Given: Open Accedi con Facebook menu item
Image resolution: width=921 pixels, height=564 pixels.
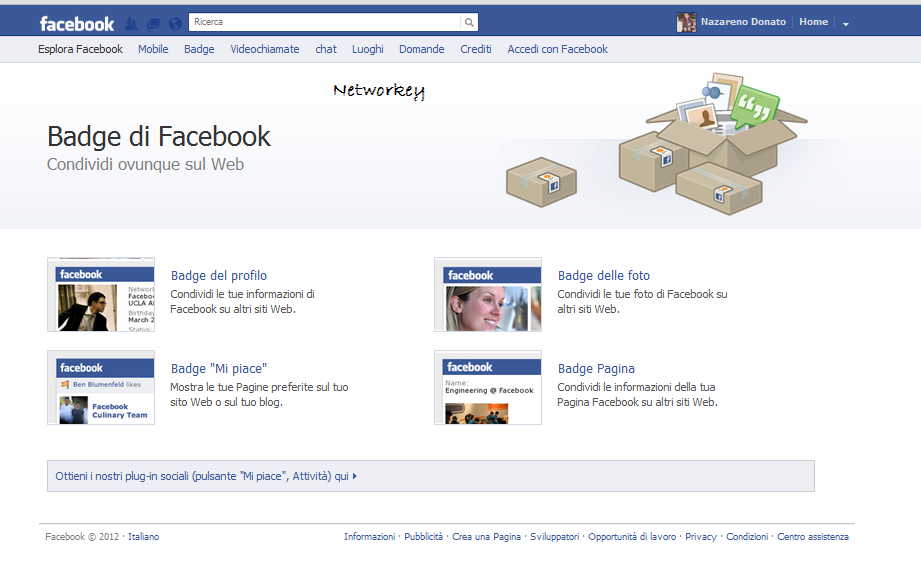Looking at the screenshot, I should [x=557, y=49].
